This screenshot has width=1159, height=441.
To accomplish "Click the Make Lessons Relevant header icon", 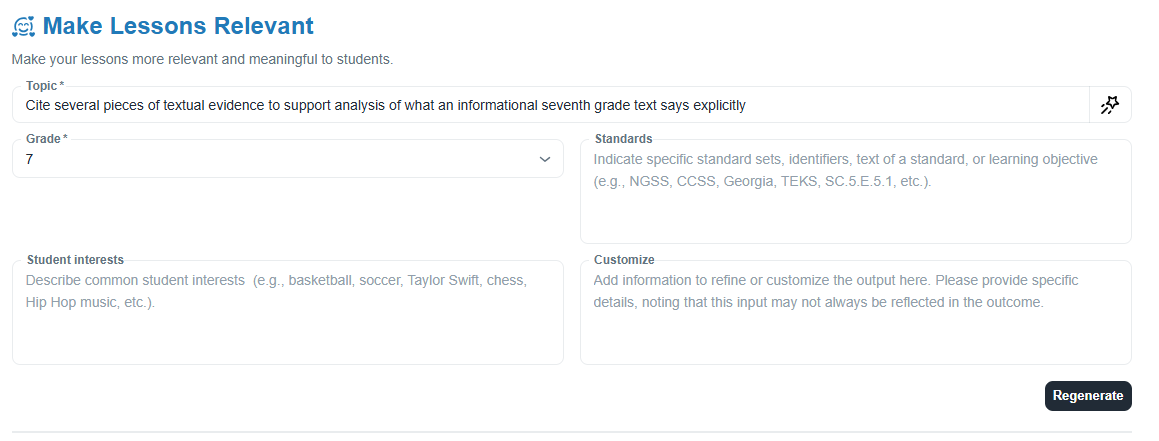I will (24, 27).
